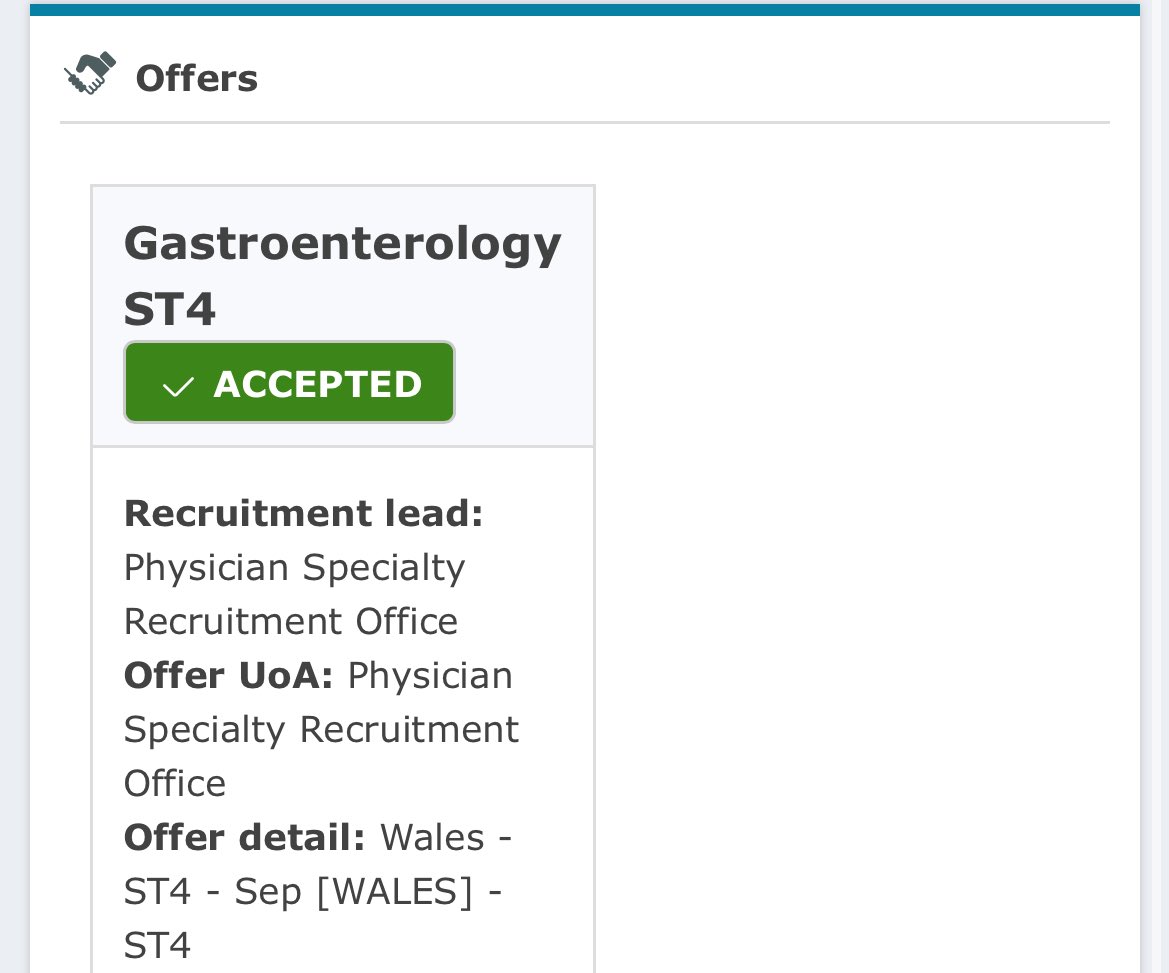This screenshot has width=1169, height=973.
Task: Click the [WALES] text in offer detail
Action: [395, 891]
